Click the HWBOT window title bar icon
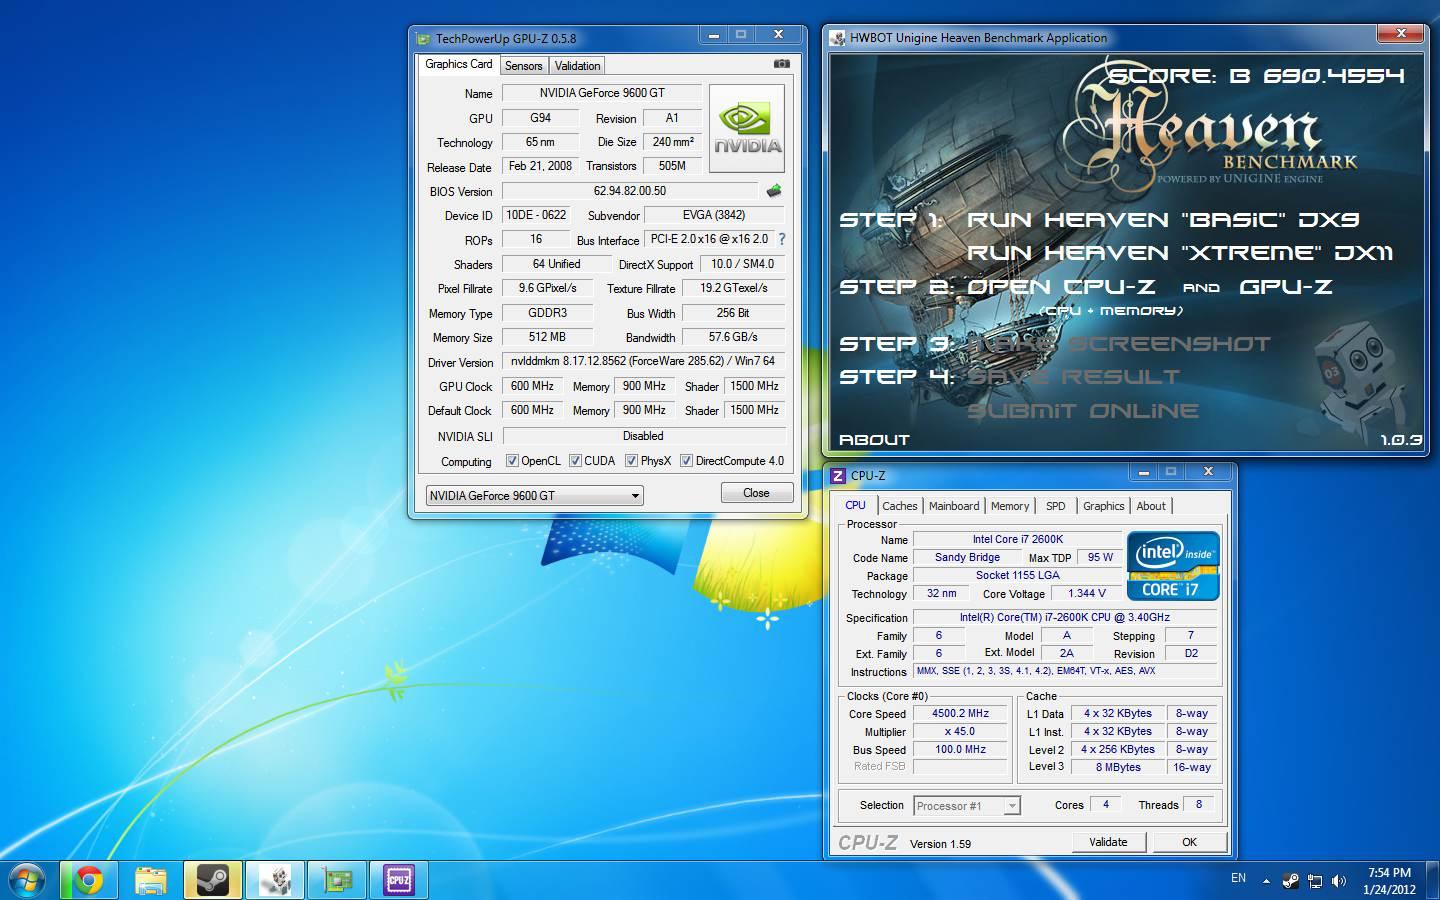The height and width of the screenshot is (900, 1440). [838, 38]
